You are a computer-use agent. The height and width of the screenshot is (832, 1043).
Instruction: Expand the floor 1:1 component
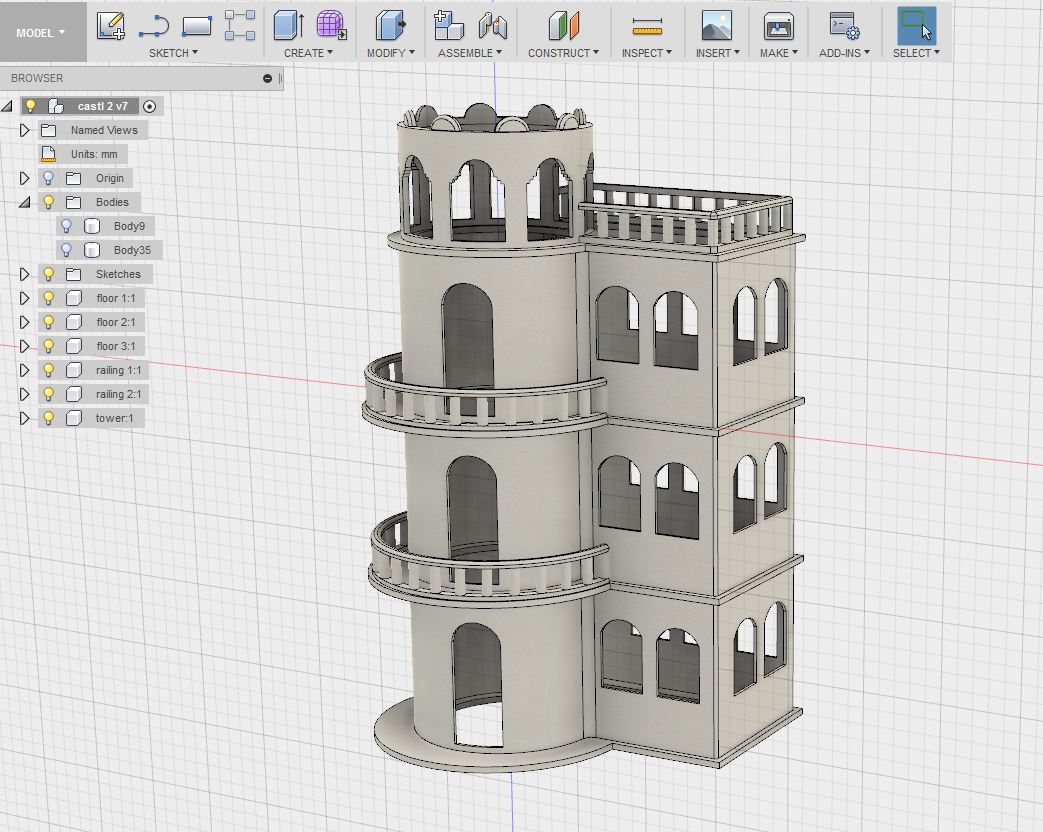[x=25, y=298]
